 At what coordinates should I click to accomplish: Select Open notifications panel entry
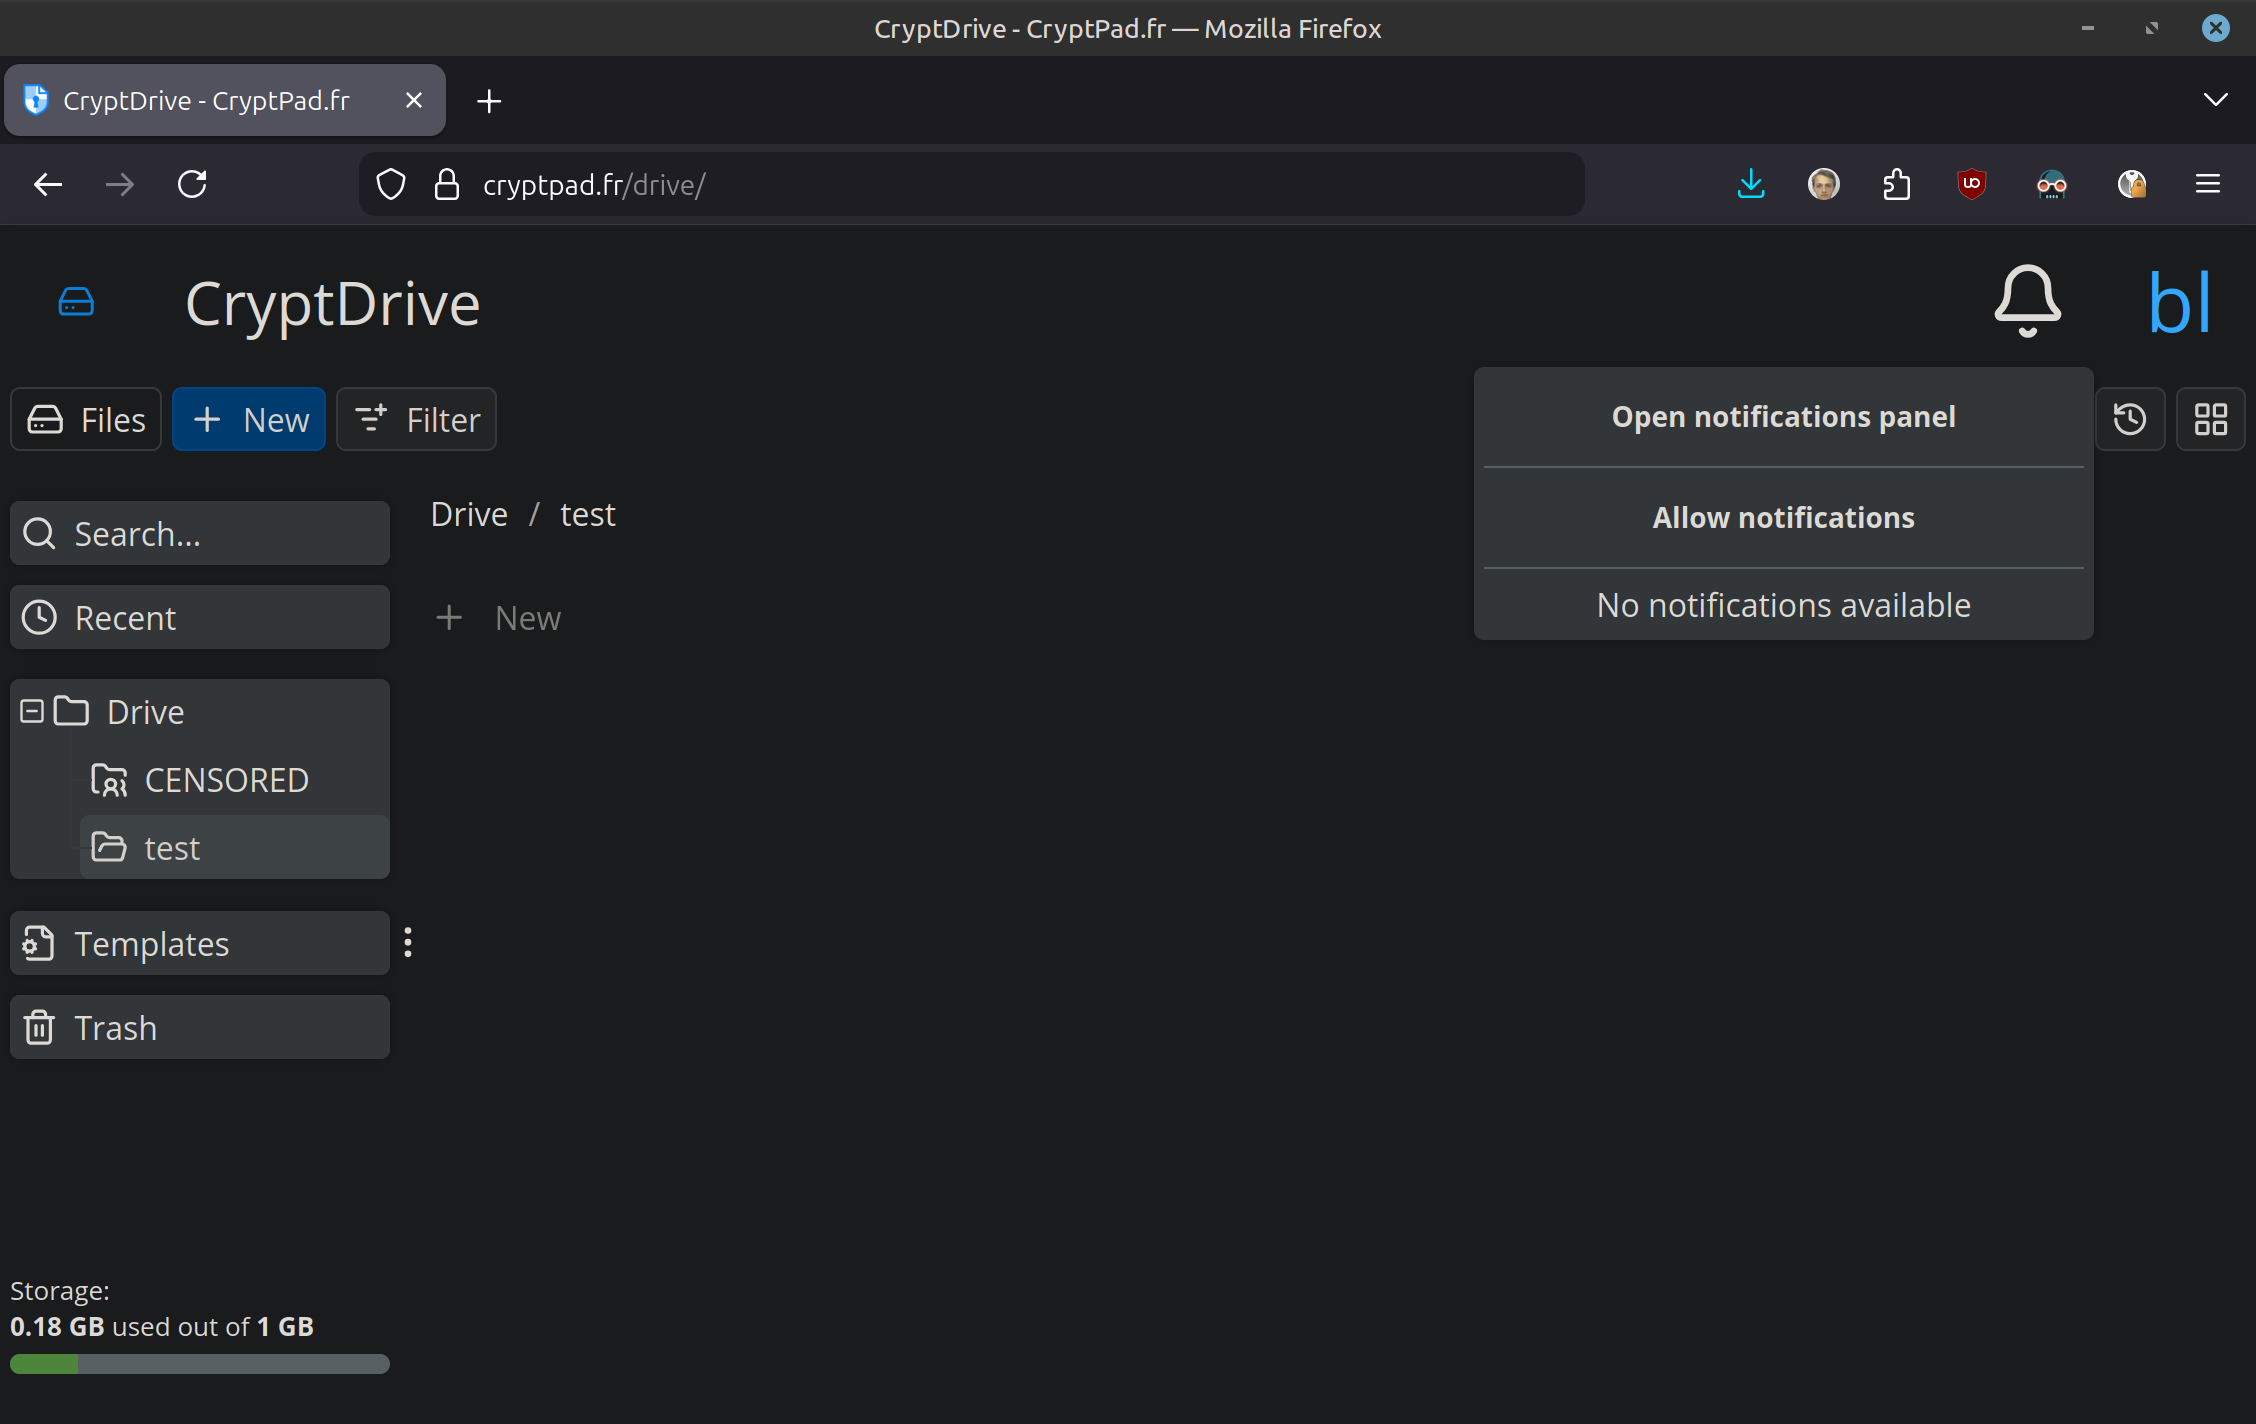click(x=1783, y=416)
